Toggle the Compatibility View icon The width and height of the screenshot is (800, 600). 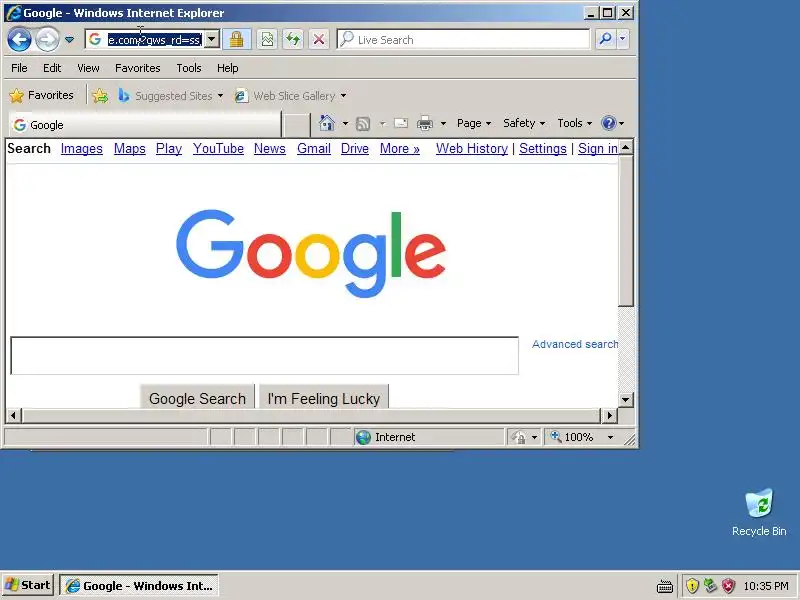pyautogui.click(x=267, y=39)
